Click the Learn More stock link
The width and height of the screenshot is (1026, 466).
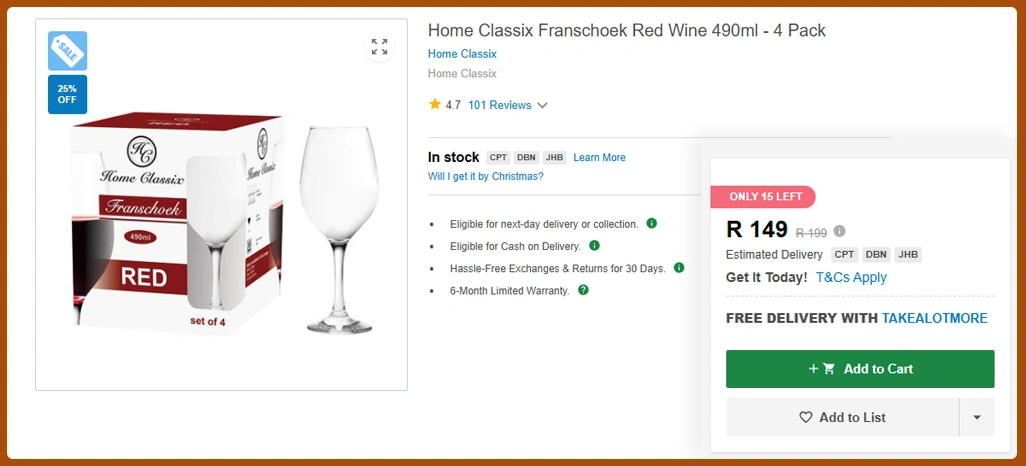[x=599, y=158]
